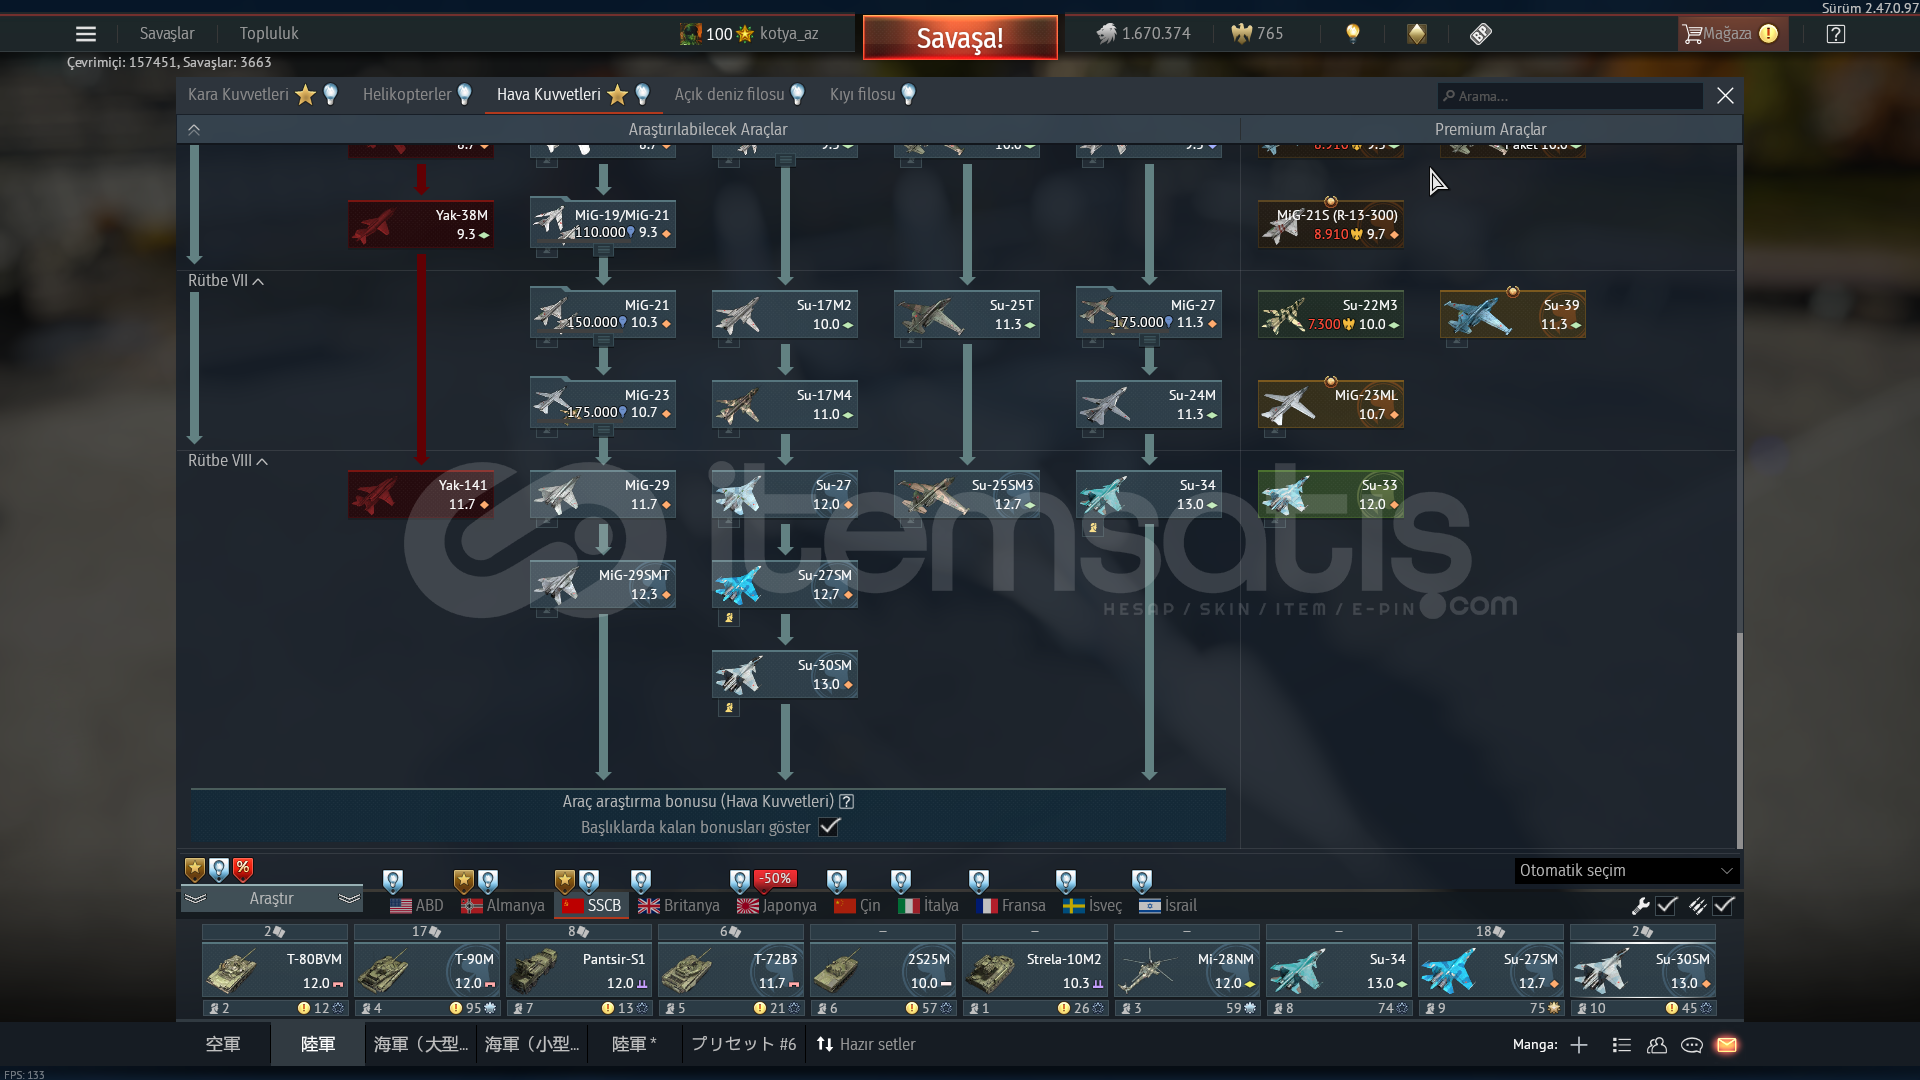
Task: Select the Su-33 aircraft
Action: click(1331, 494)
